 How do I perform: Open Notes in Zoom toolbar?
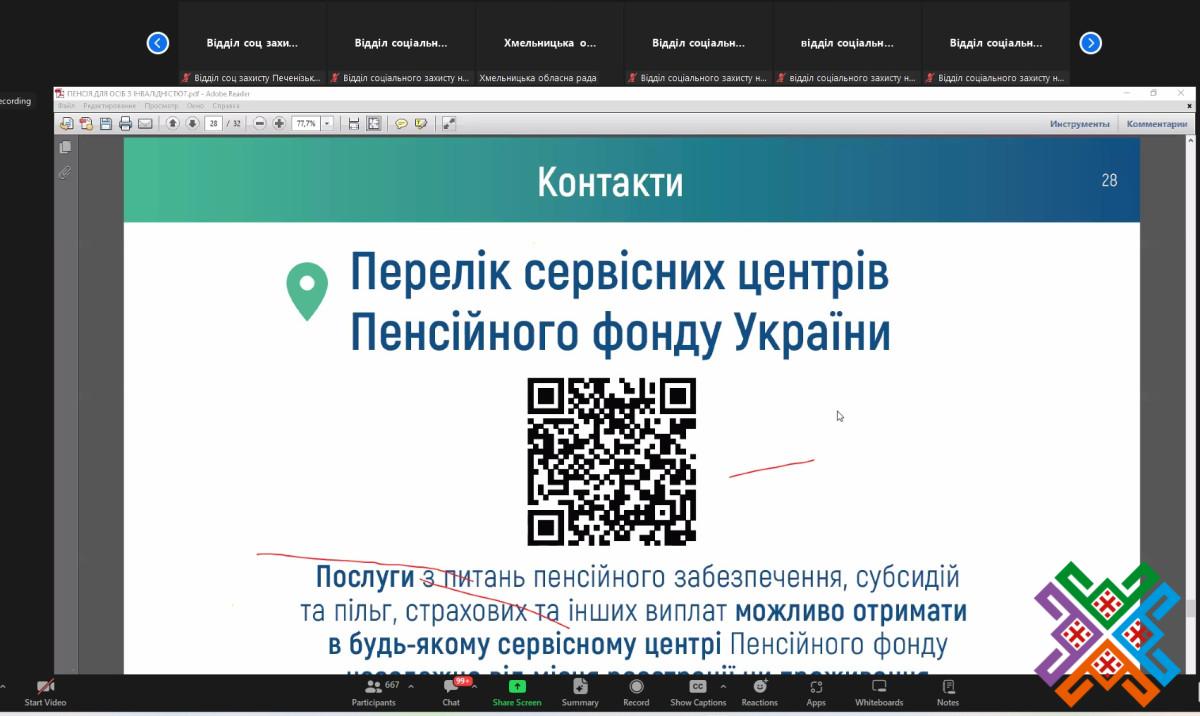point(948,692)
